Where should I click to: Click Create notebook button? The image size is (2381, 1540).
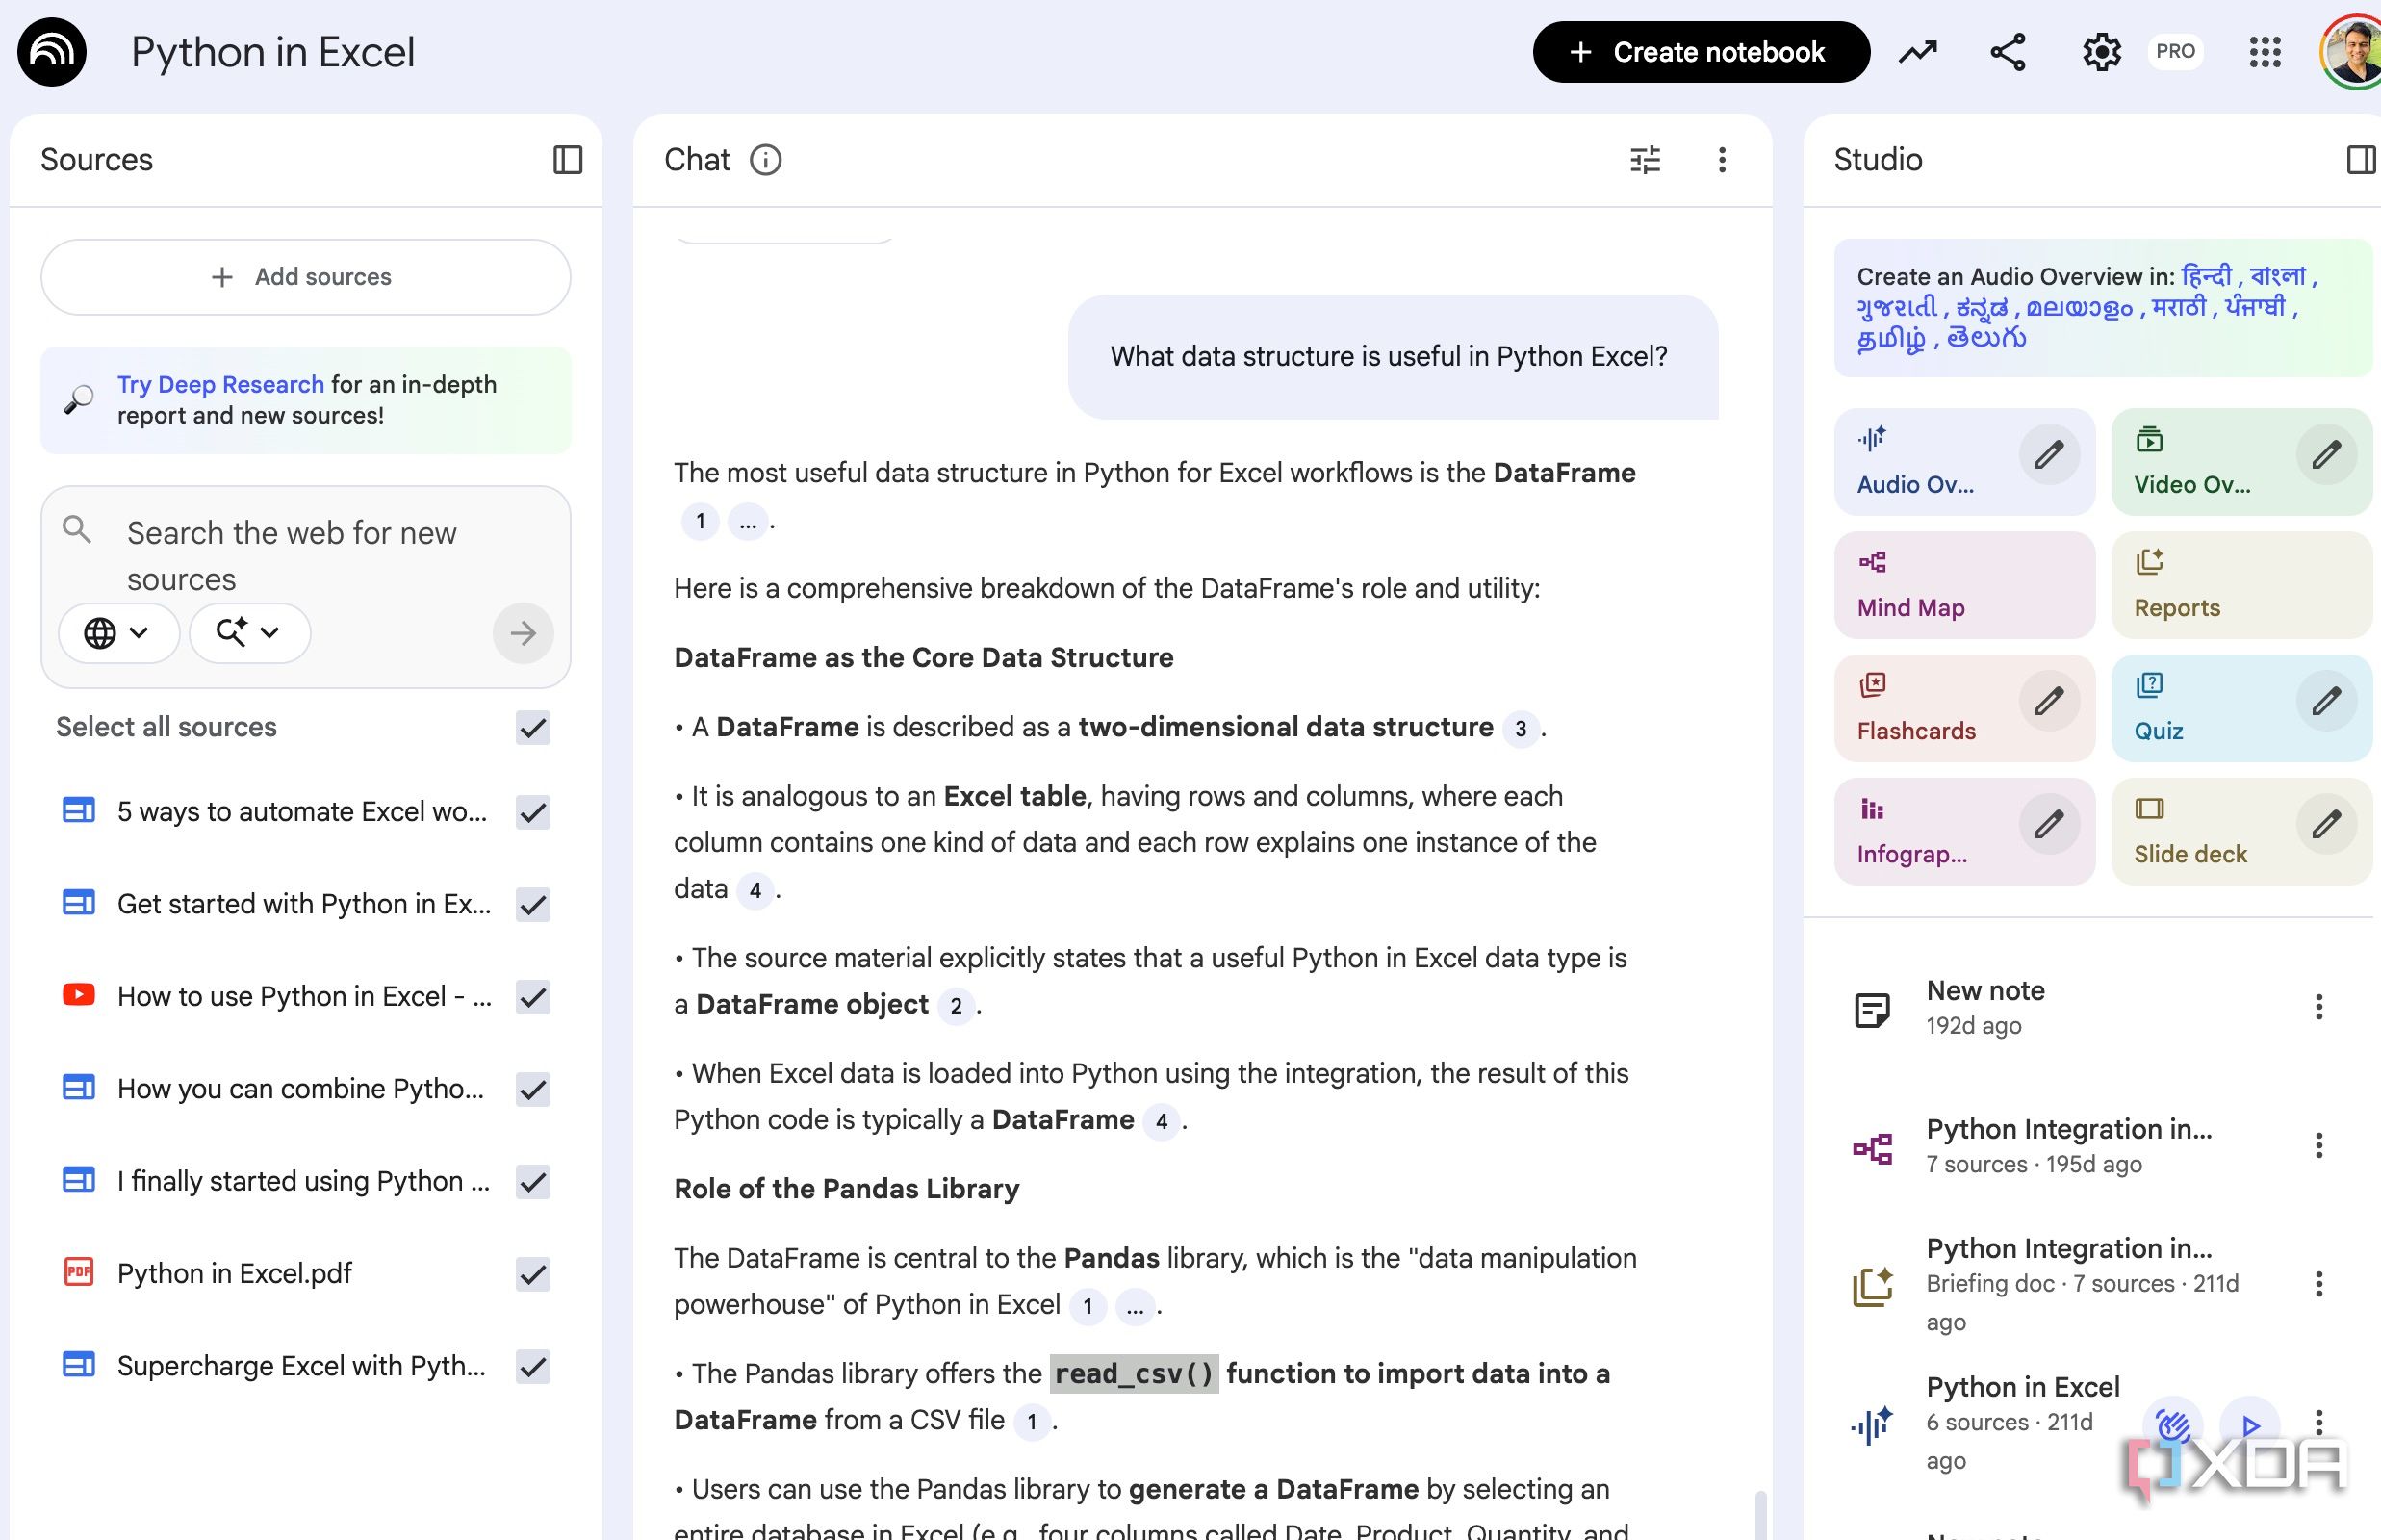pyautogui.click(x=1700, y=52)
